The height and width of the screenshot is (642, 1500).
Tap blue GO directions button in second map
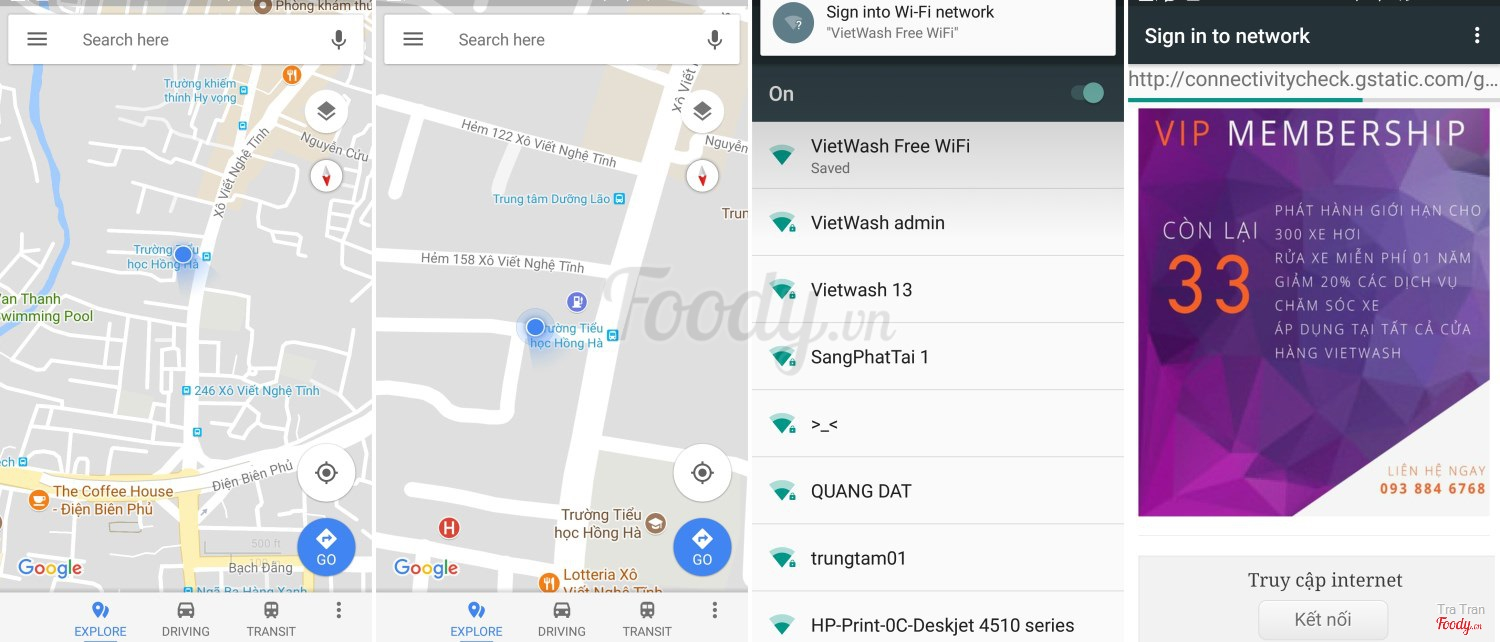point(702,548)
